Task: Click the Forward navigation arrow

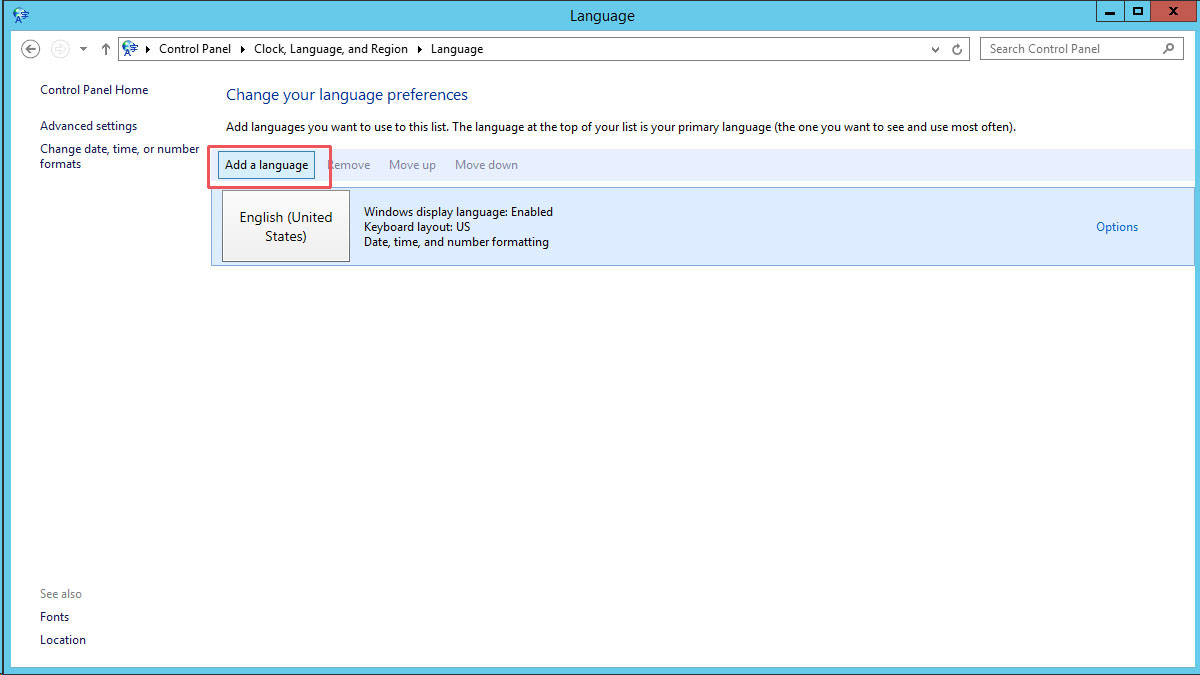Action: pos(59,49)
